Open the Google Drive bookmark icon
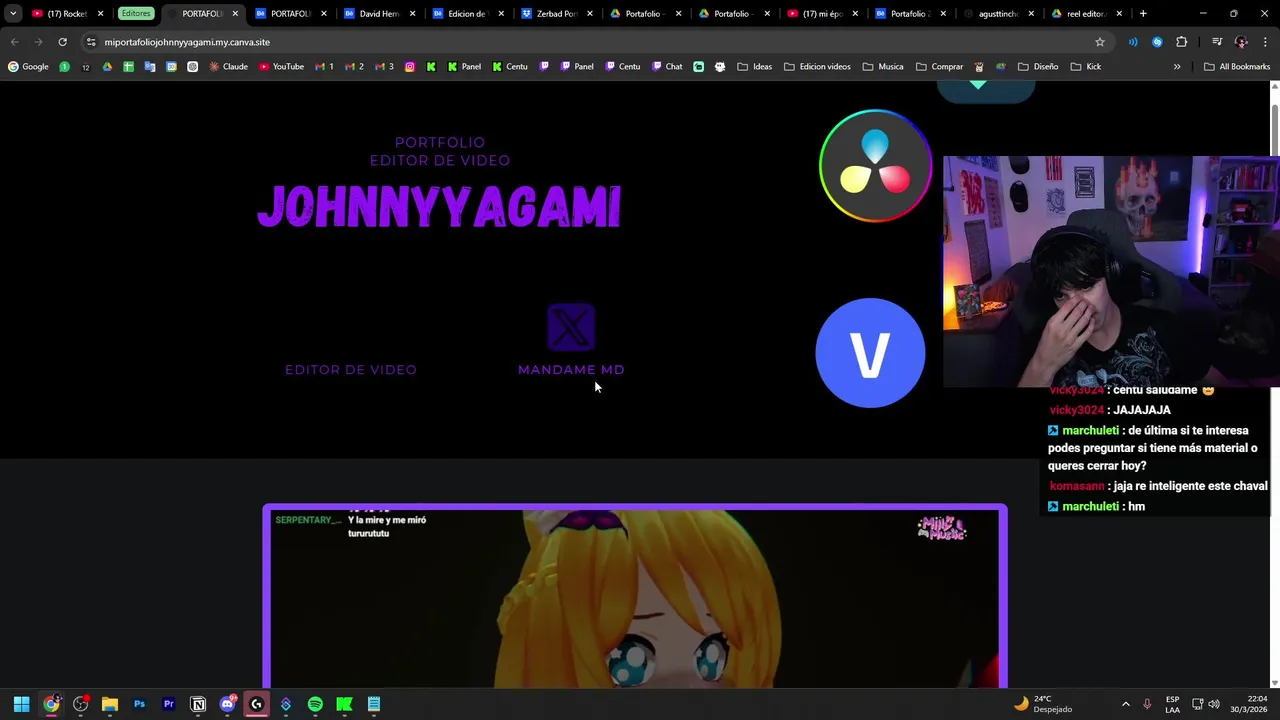Image resolution: width=1280 pixels, height=720 pixels. [x=107, y=67]
